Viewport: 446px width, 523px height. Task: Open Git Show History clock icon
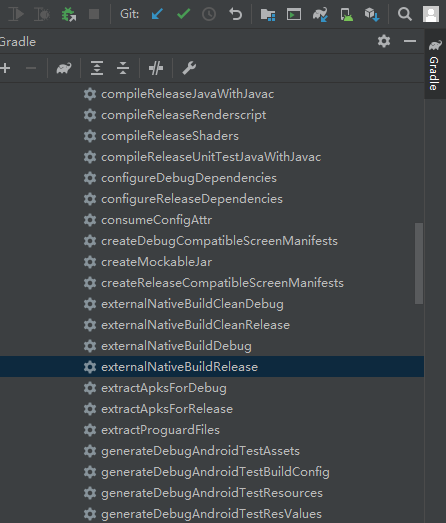point(209,14)
